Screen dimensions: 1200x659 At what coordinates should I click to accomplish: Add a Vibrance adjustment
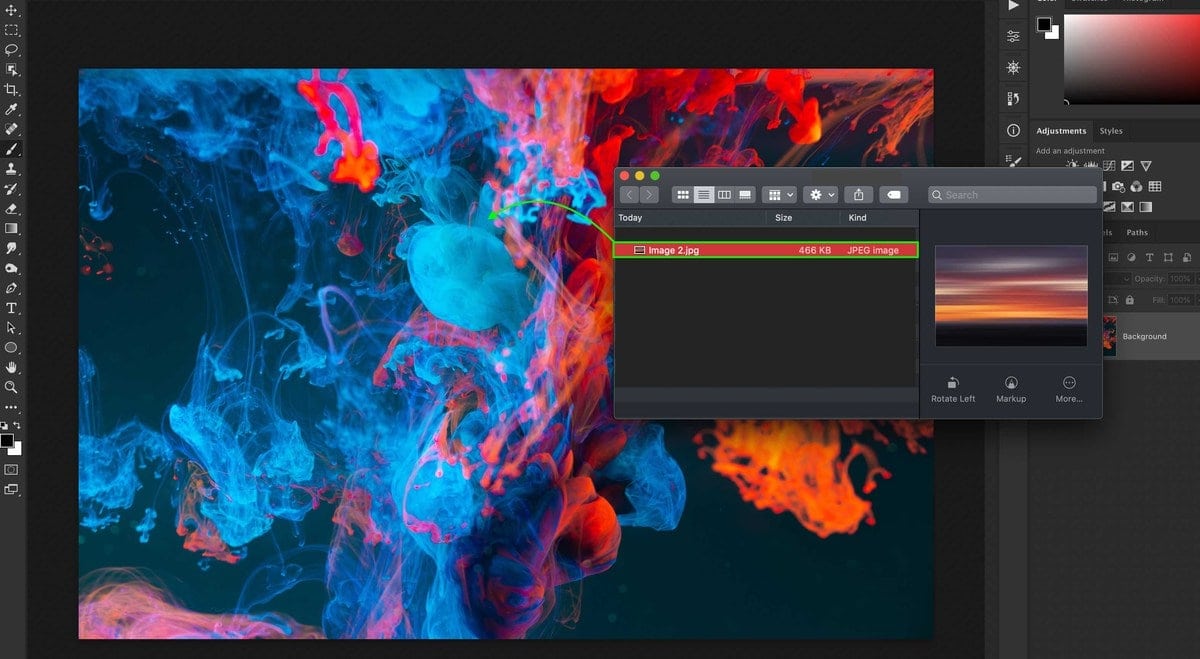(x=1146, y=166)
